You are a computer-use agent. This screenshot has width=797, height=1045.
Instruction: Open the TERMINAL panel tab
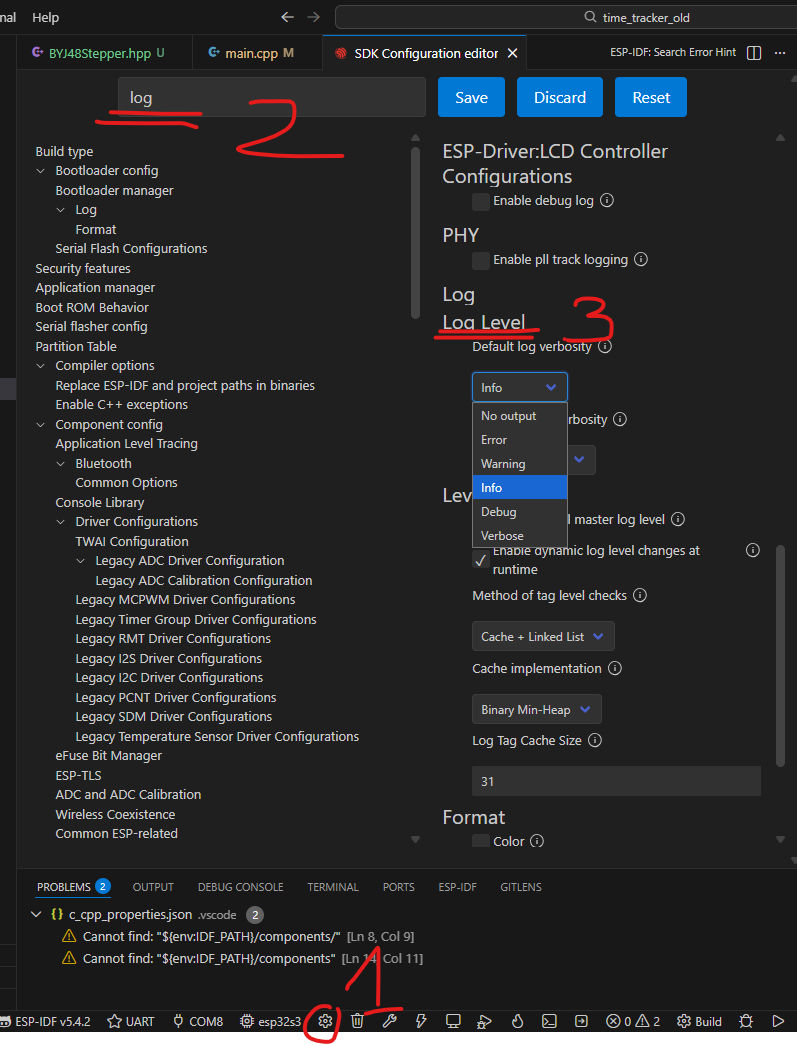[332, 887]
